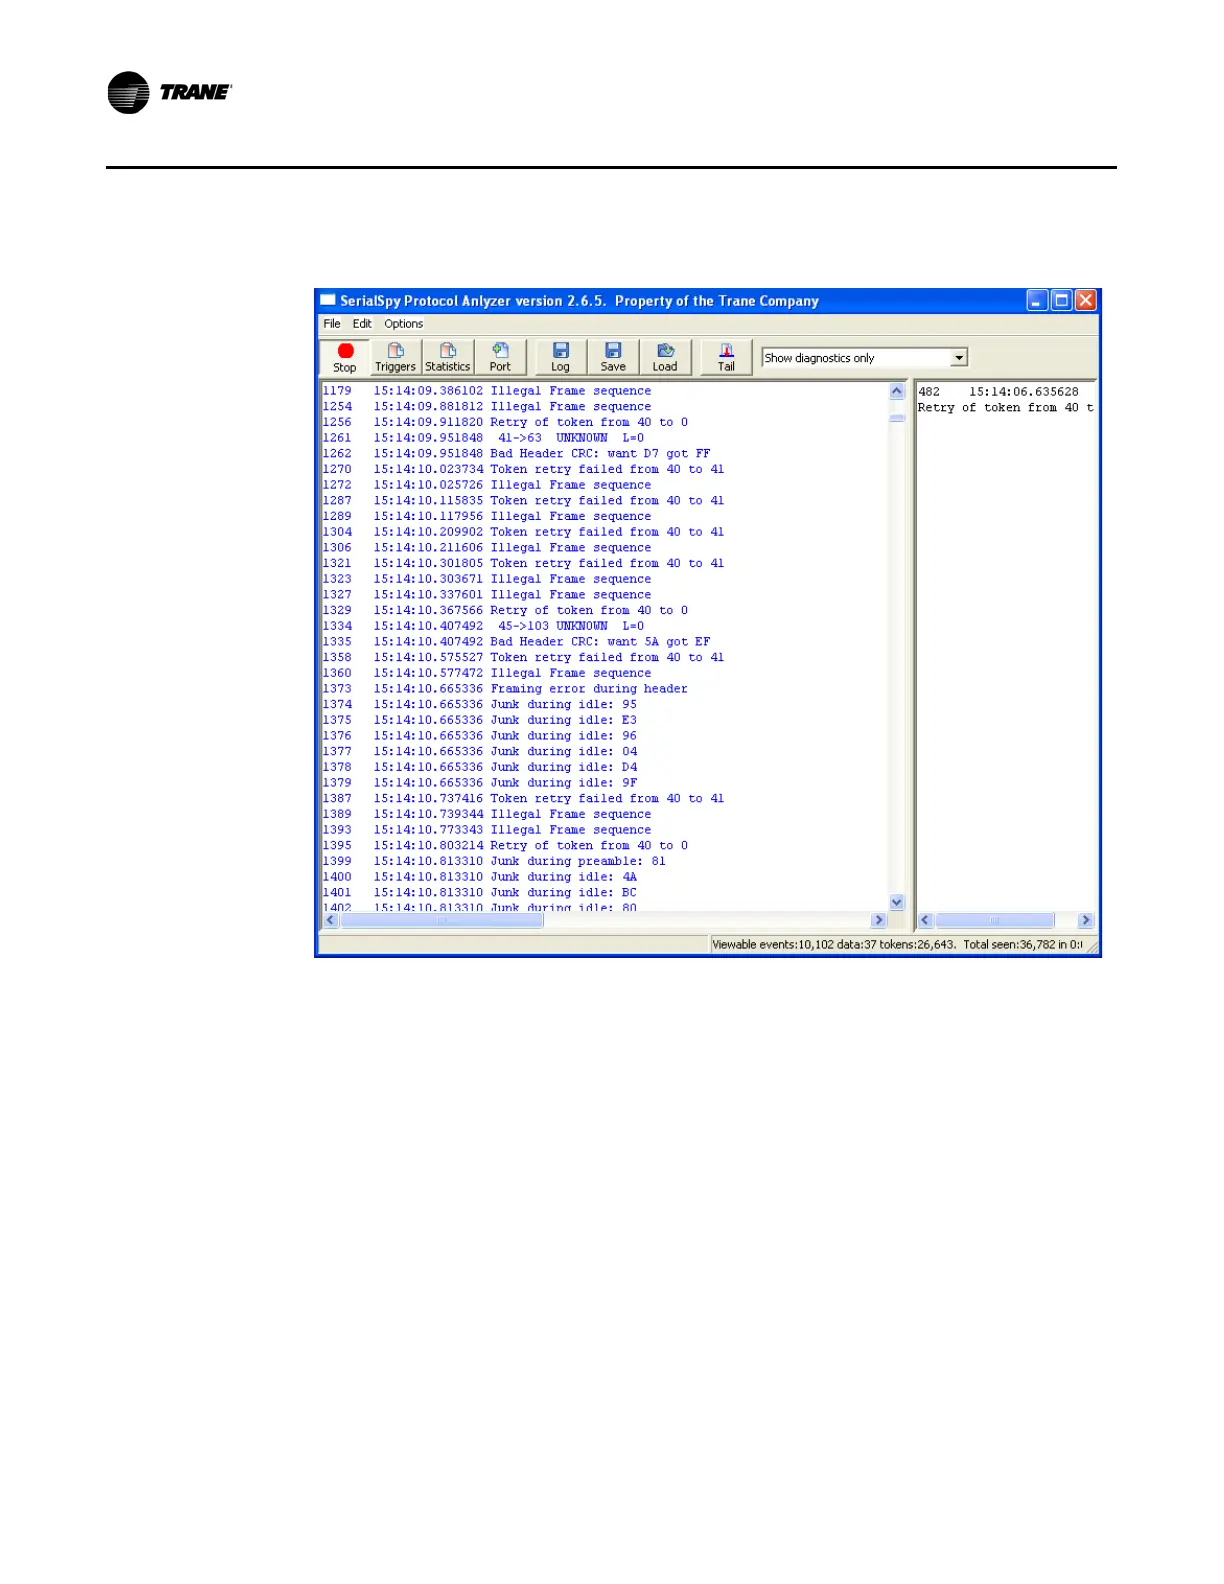Select row 1270 Token retry failed
The image size is (1224, 1584).
pyautogui.click(x=523, y=469)
